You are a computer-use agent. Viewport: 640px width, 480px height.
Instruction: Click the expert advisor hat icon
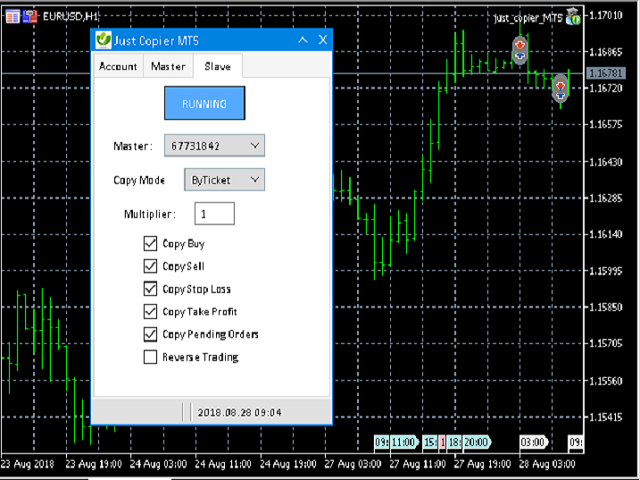coord(573,16)
